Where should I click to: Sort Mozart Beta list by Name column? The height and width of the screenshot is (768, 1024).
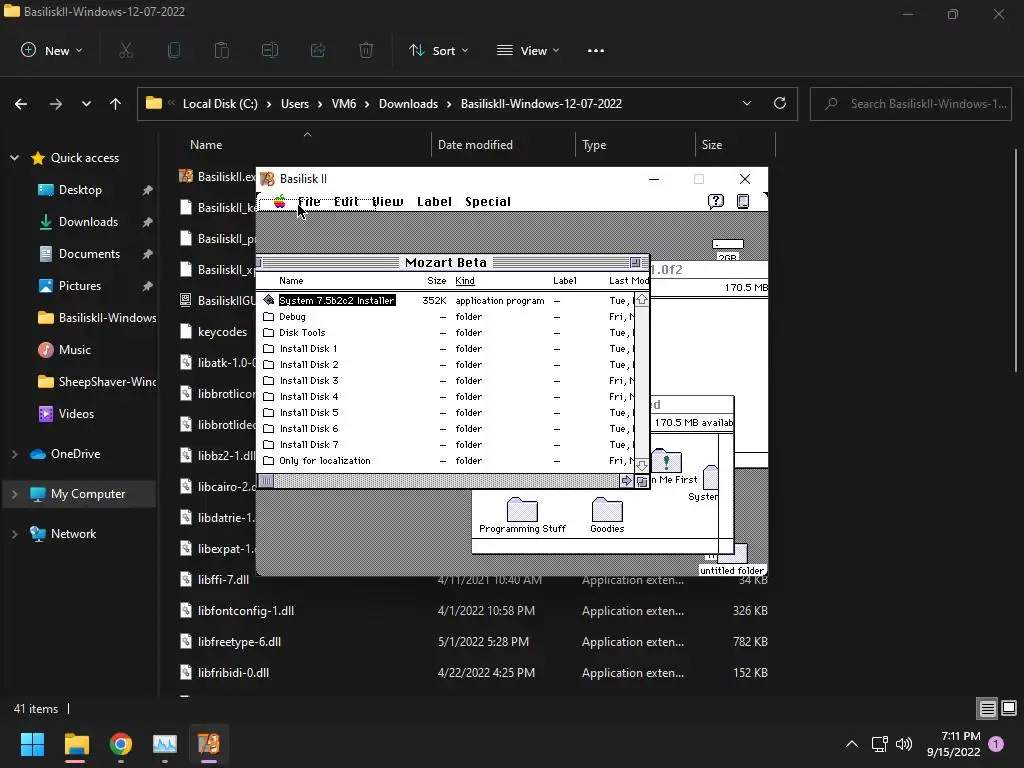(291, 281)
